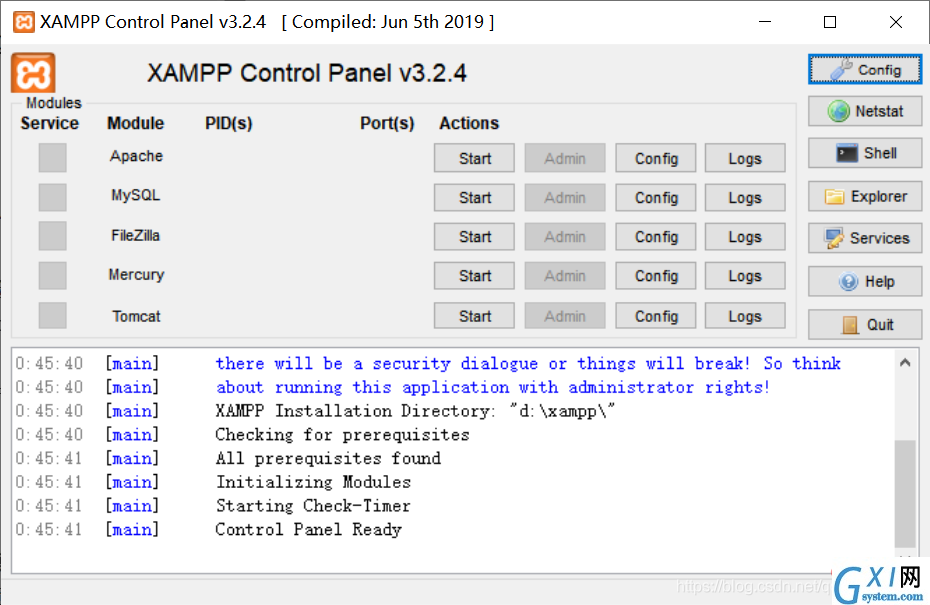Image resolution: width=930 pixels, height=605 pixels.
Task: Launch the Shell terminal button
Action: (865, 153)
